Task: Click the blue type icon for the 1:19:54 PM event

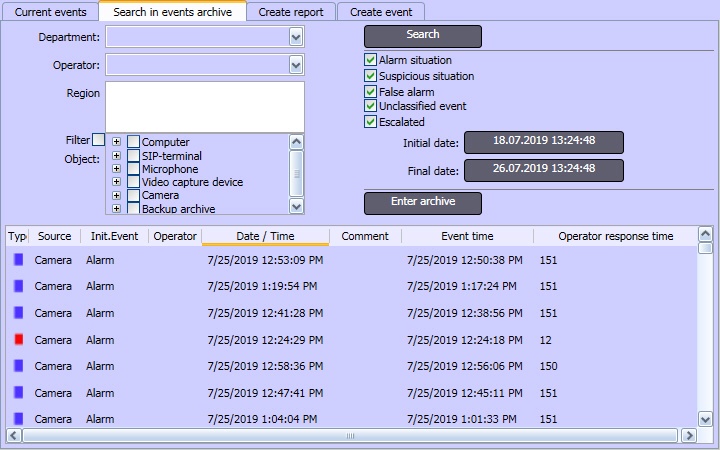Action: (18, 286)
